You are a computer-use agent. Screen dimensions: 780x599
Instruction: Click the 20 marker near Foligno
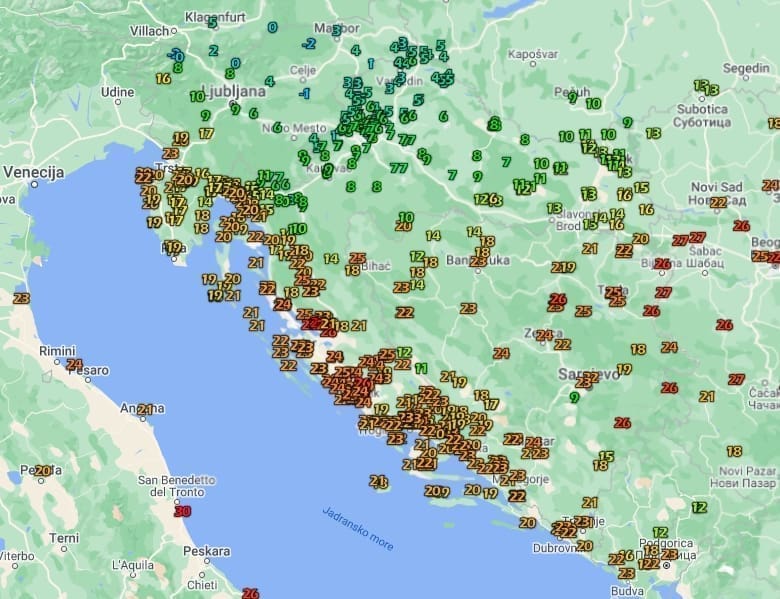click(x=42, y=470)
